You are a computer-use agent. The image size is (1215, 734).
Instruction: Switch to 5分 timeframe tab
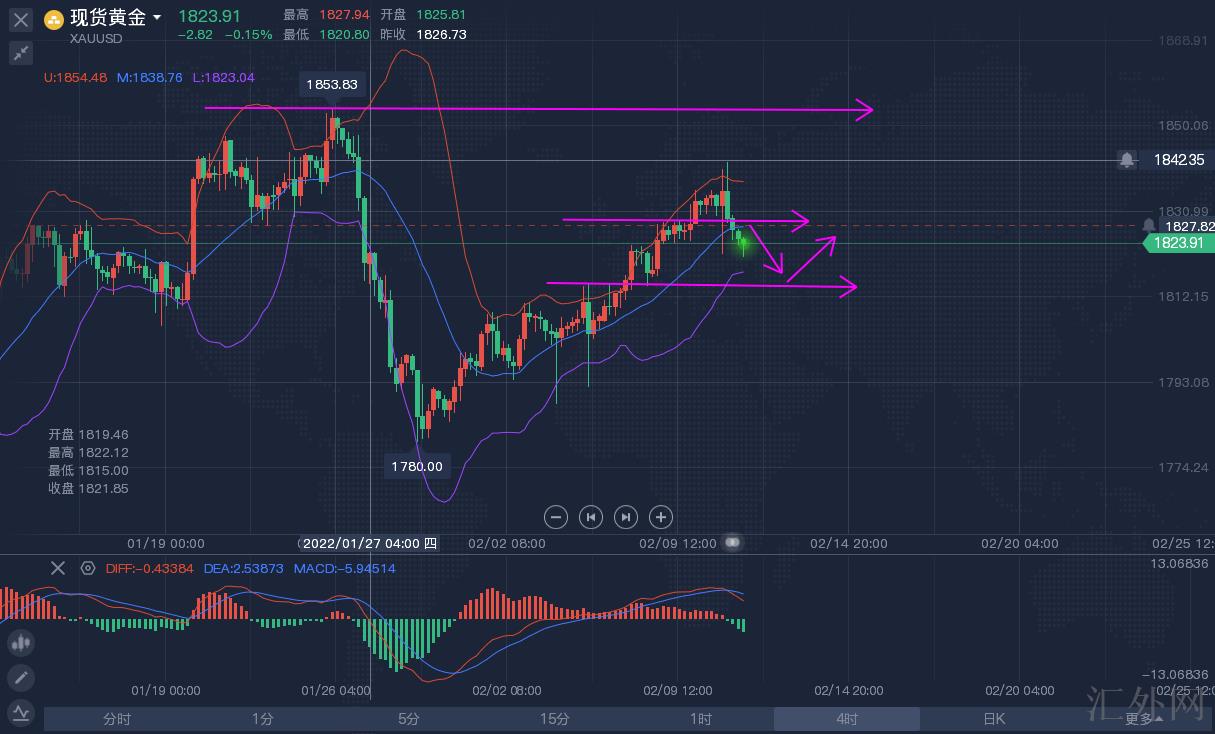[x=408, y=719]
